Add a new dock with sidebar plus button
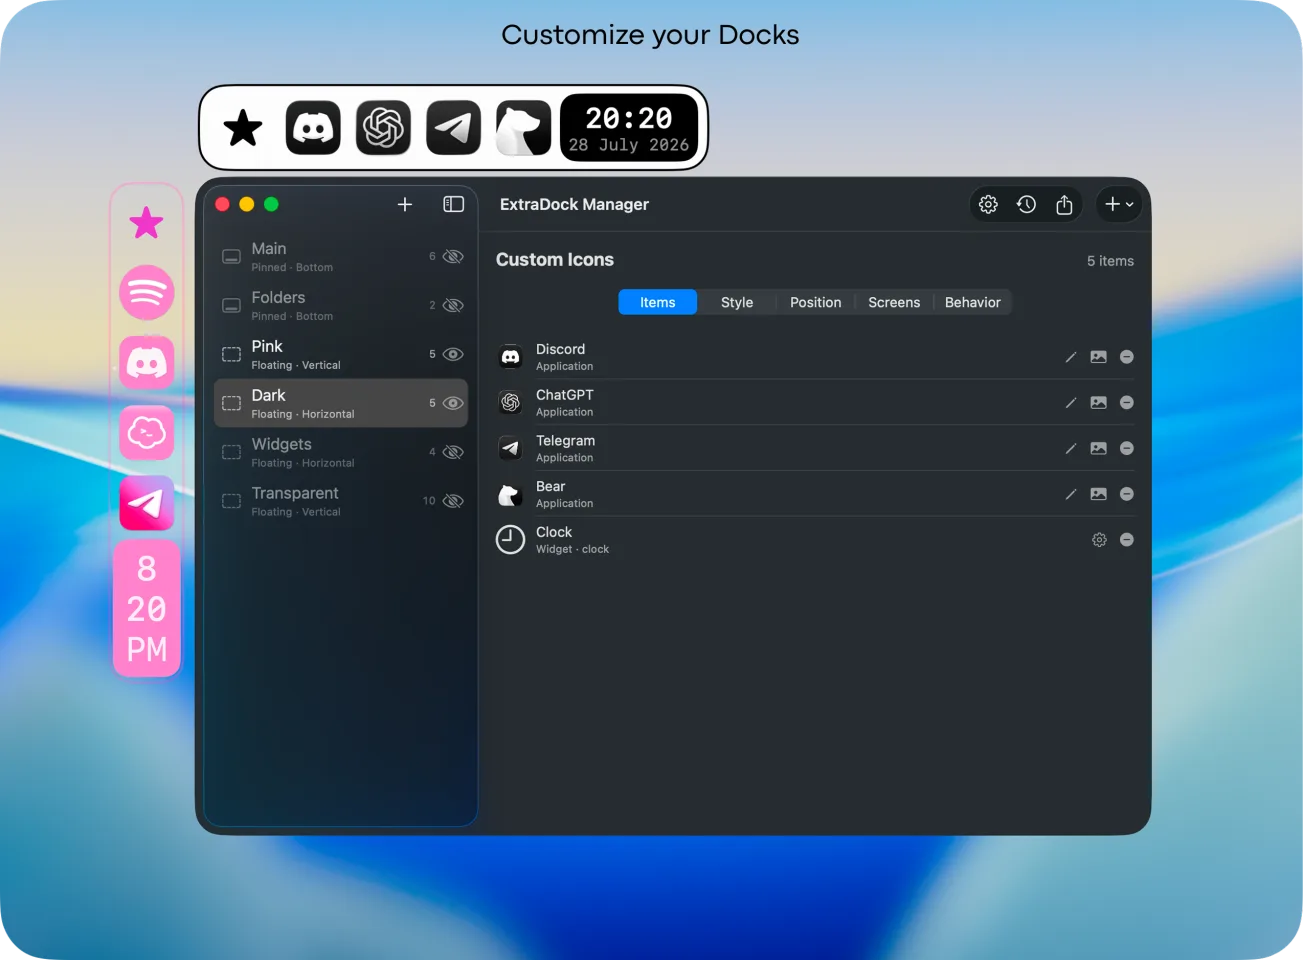Screen dimensions: 1303x960 405,204
